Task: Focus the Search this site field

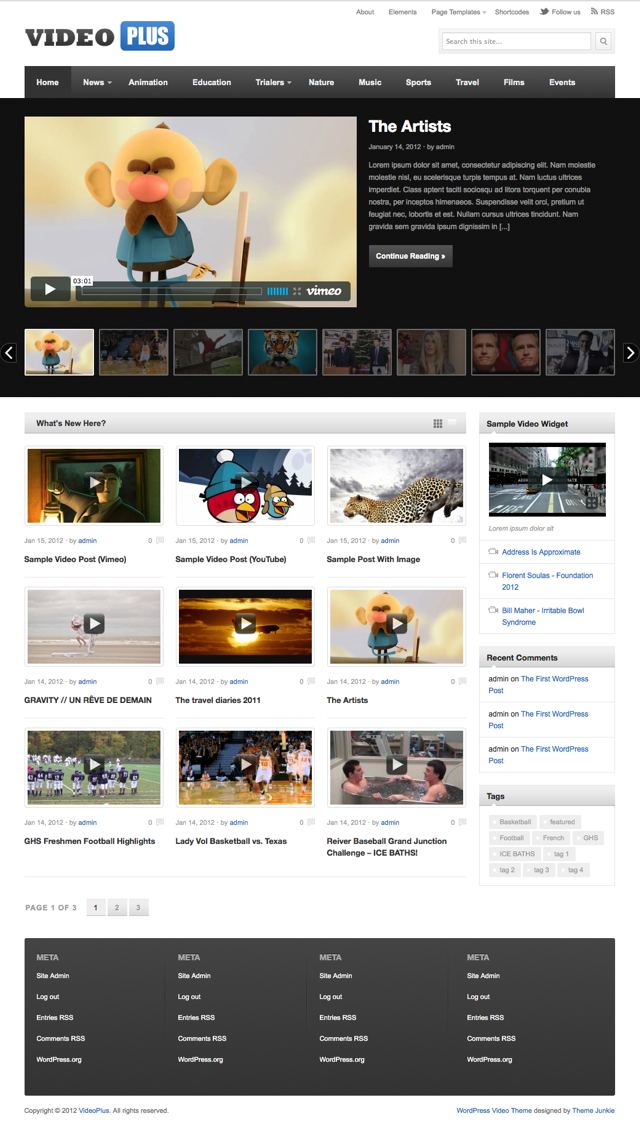Action: click(516, 42)
